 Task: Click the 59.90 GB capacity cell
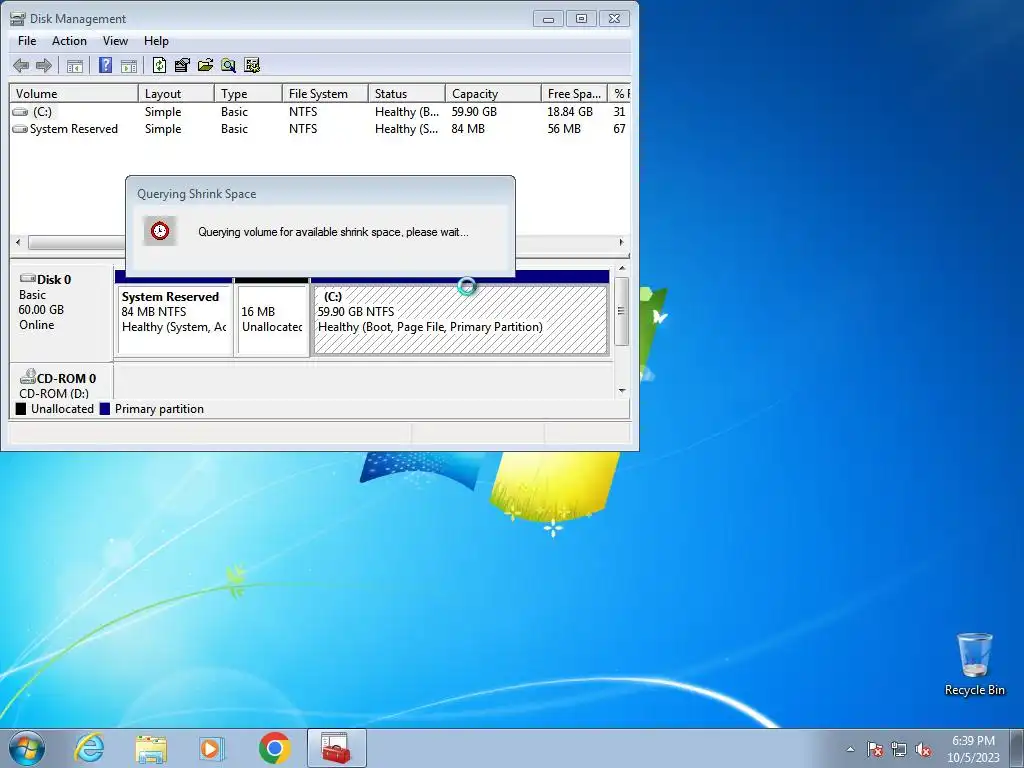474,112
